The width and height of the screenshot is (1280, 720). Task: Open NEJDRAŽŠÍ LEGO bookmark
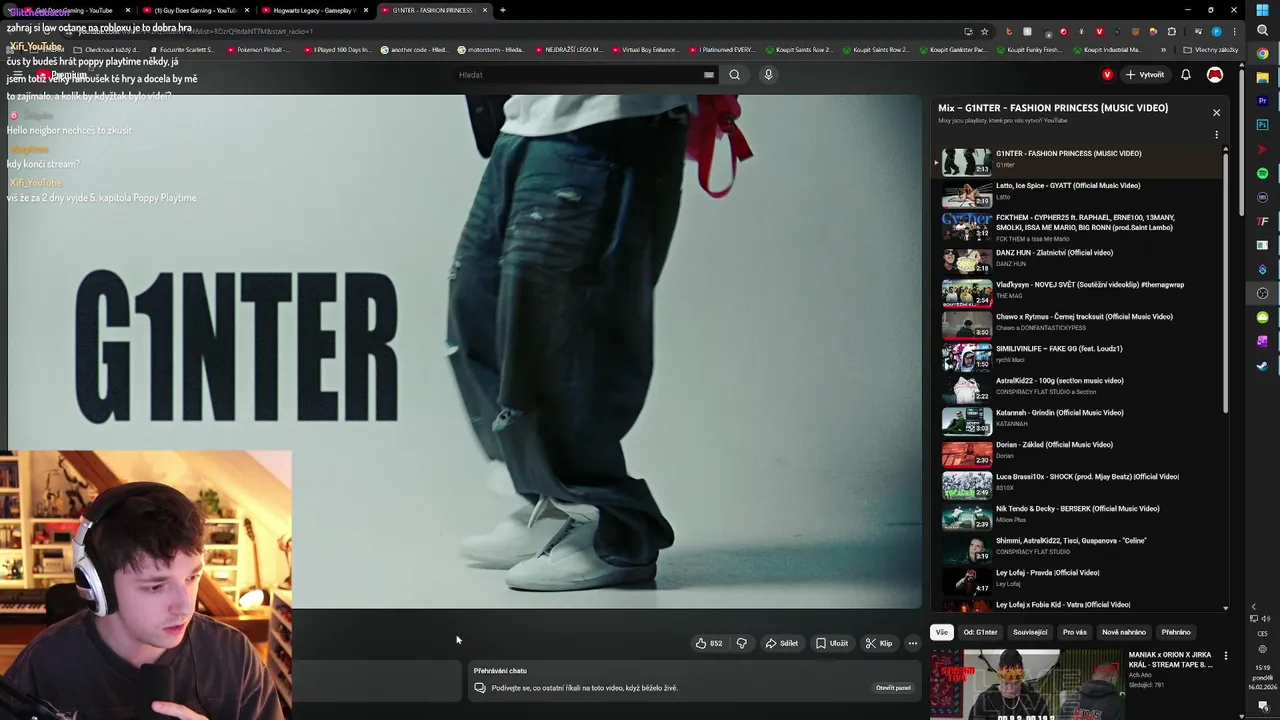pos(569,50)
